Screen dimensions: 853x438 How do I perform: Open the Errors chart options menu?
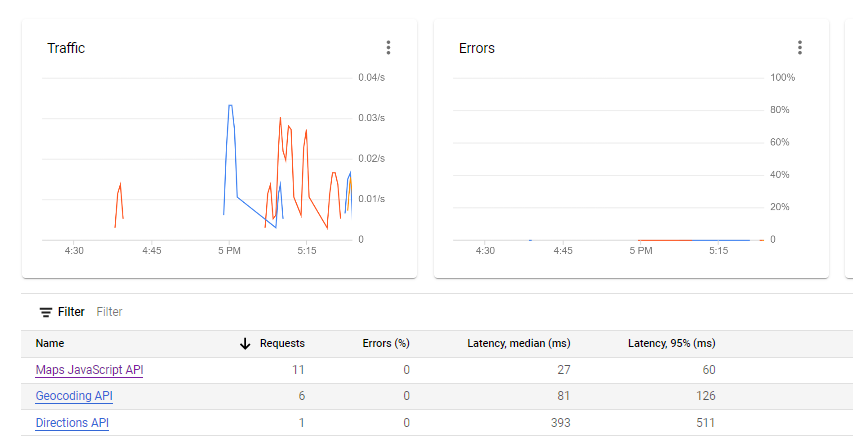[800, 48]
